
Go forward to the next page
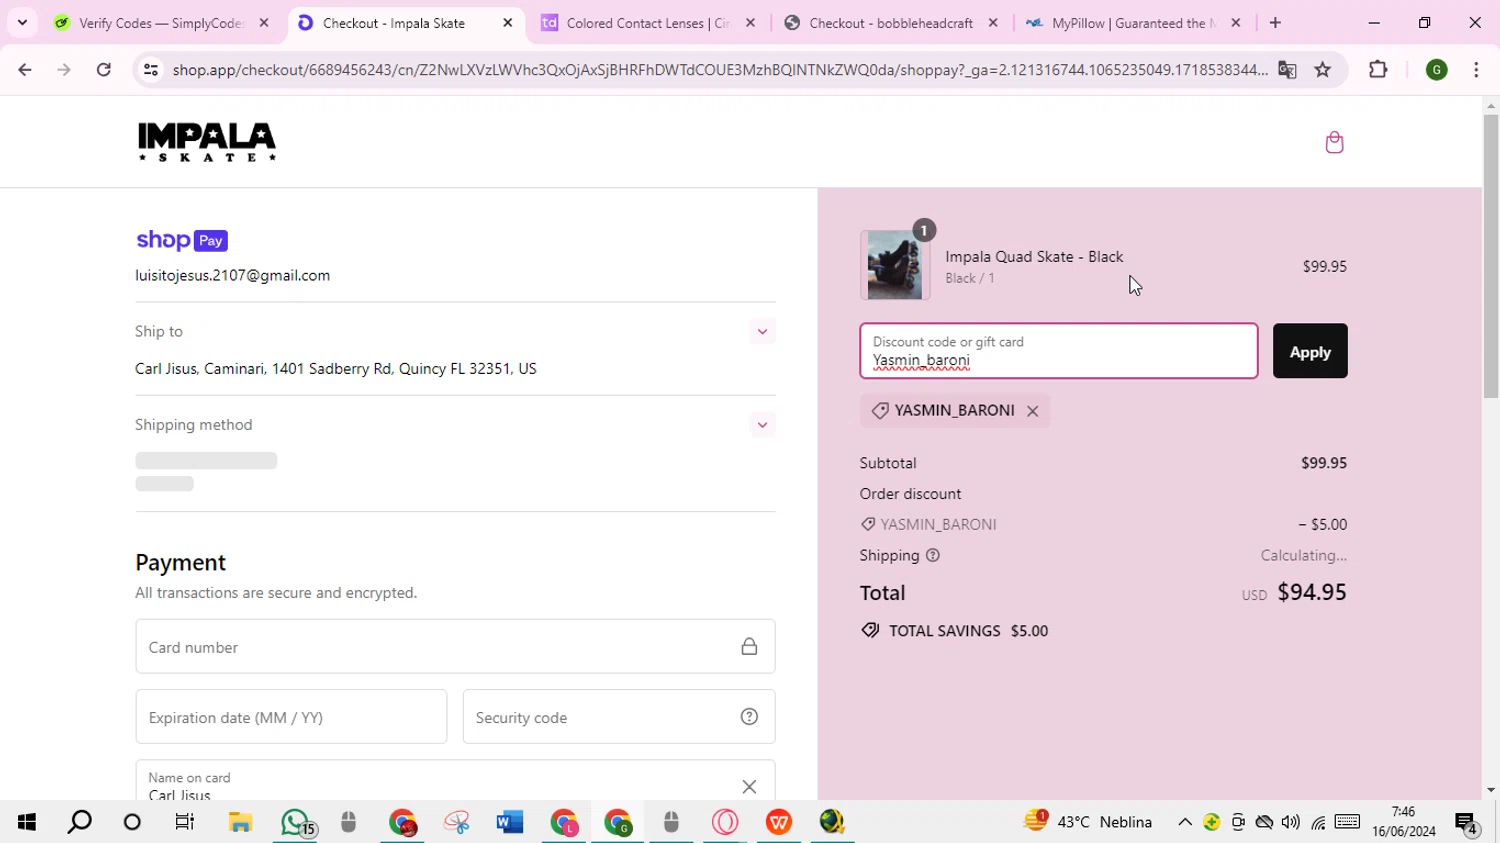point(64,70)
